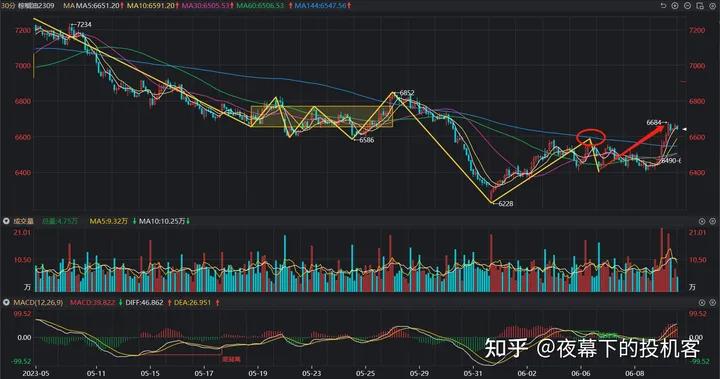This screenshot has width=720, height=379.
Task: Click the MA5:6651.20 moving average label
Action: pos(97,6)
